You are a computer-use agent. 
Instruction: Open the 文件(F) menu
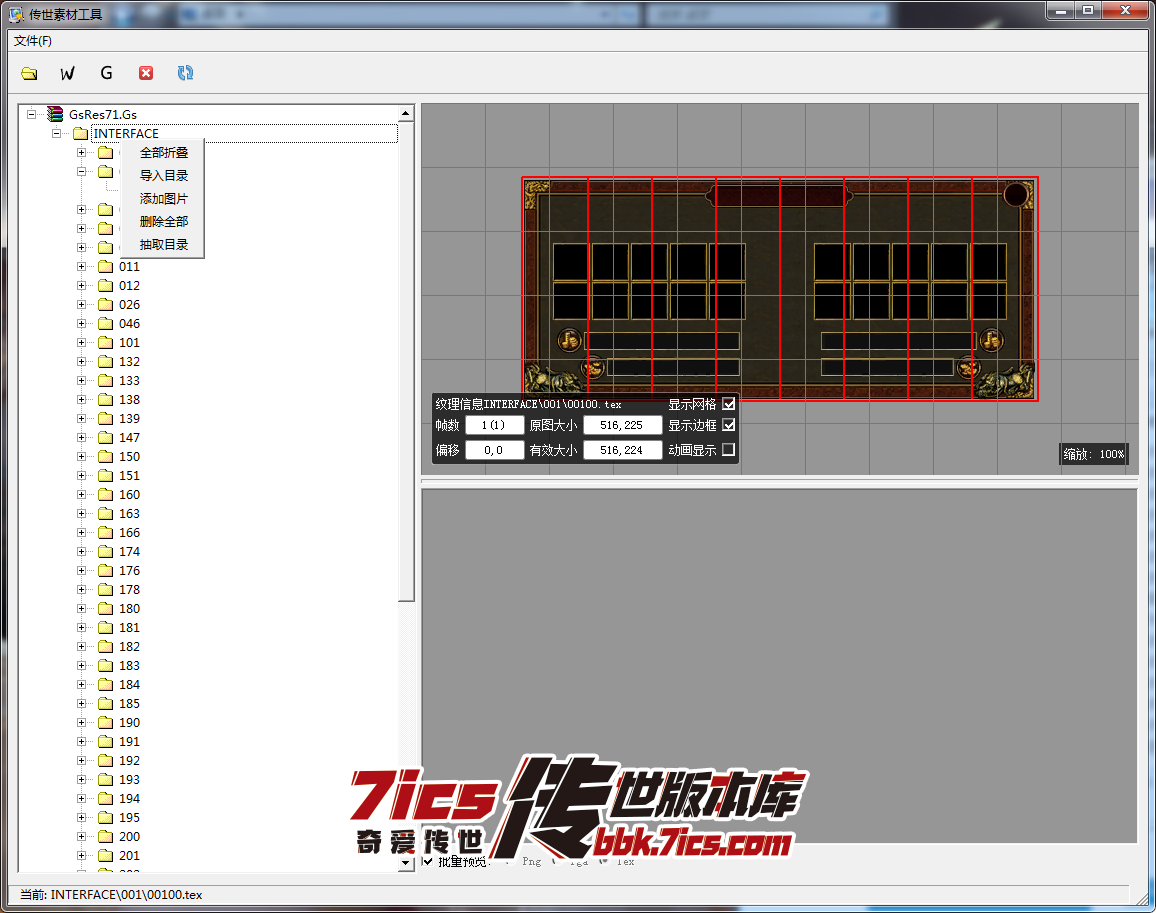point(33,41)
